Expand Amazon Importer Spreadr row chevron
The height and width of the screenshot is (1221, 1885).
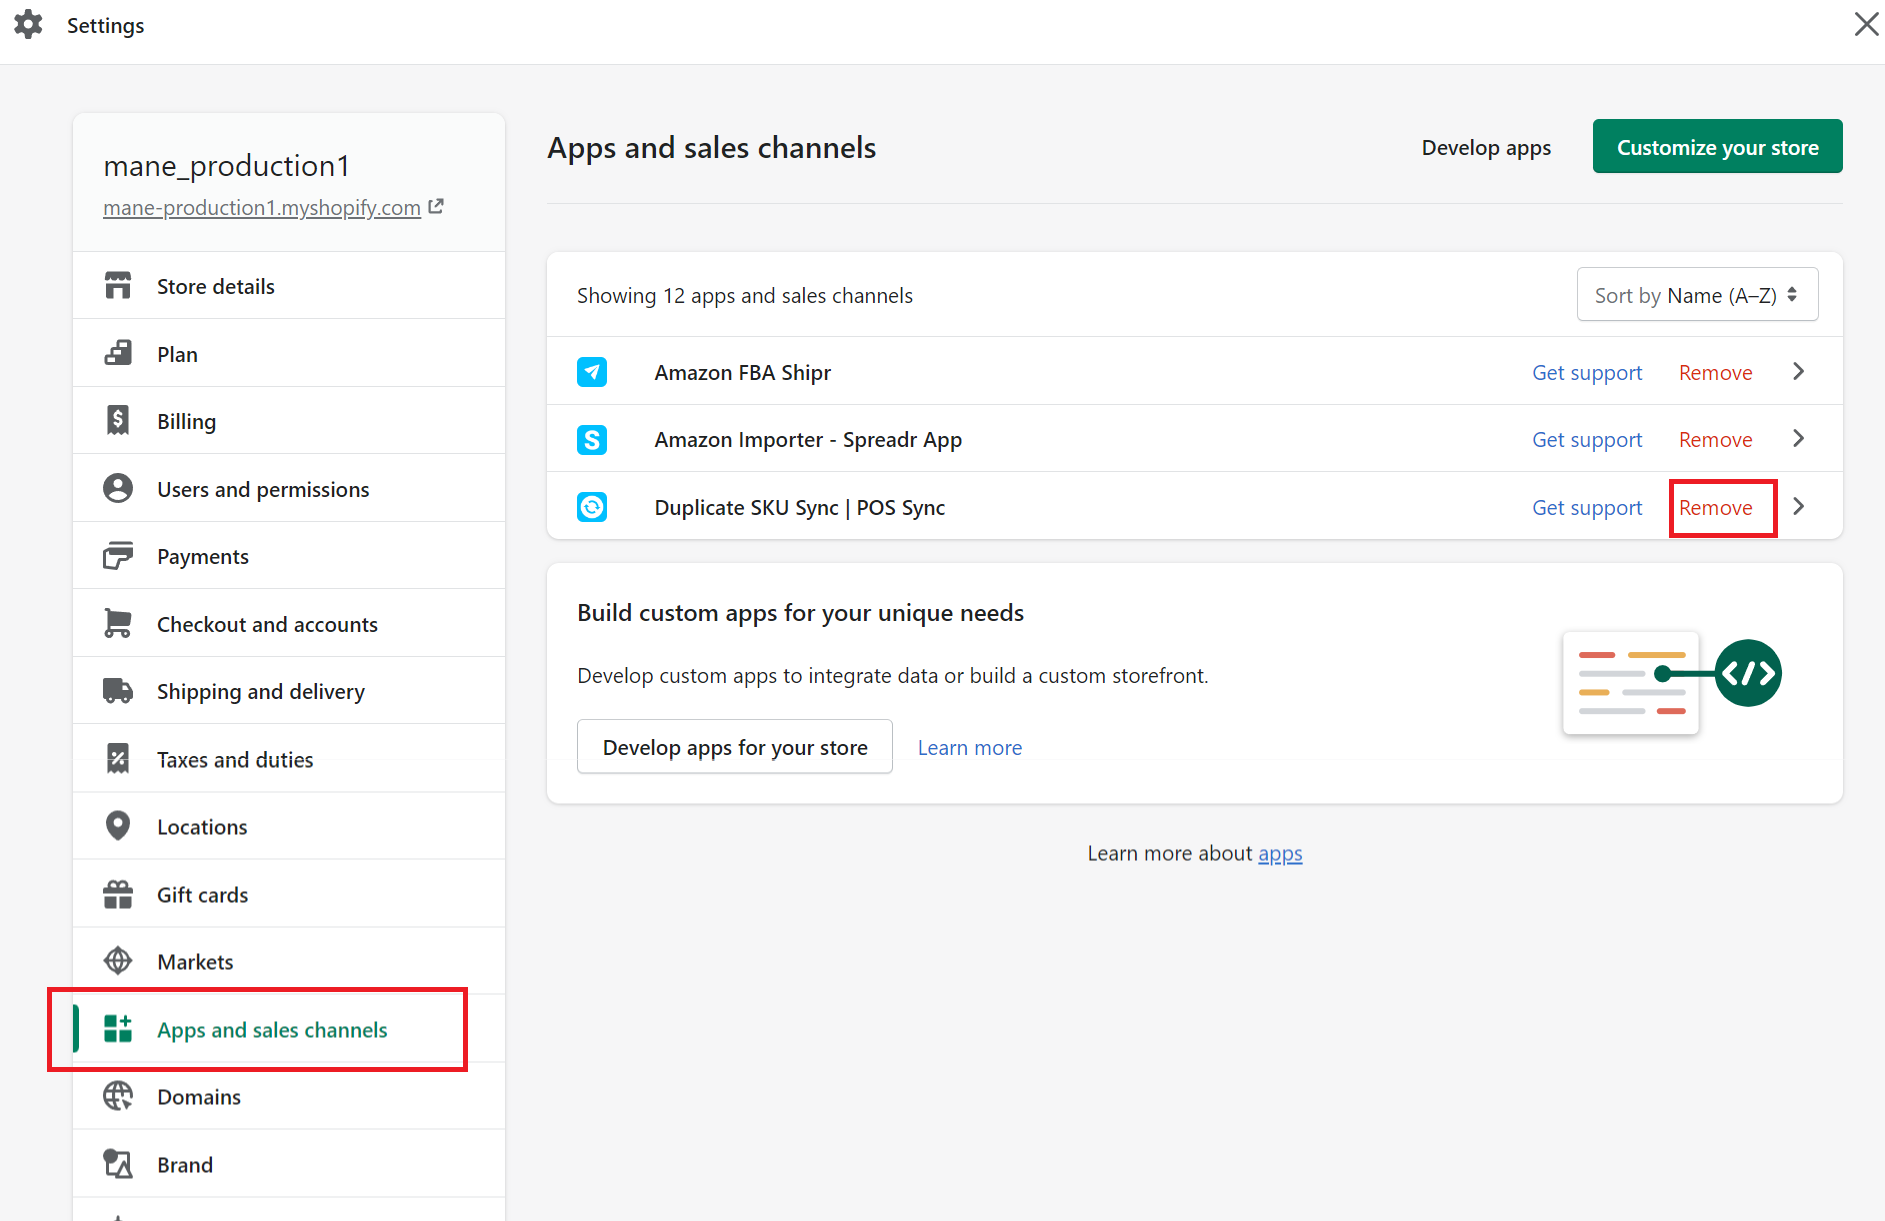tap(1798, 439)
